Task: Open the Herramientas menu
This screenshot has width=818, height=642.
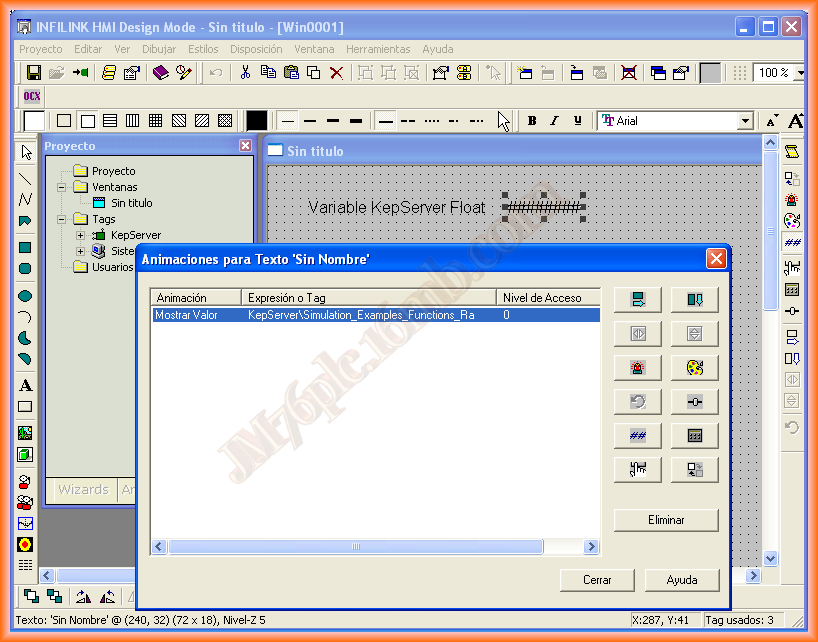Action: coord(378,49)
